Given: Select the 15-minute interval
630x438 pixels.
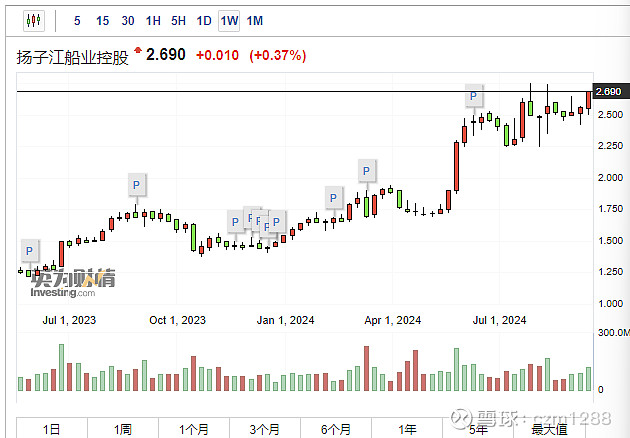Looking at the screenshot, I should point(102,20).
